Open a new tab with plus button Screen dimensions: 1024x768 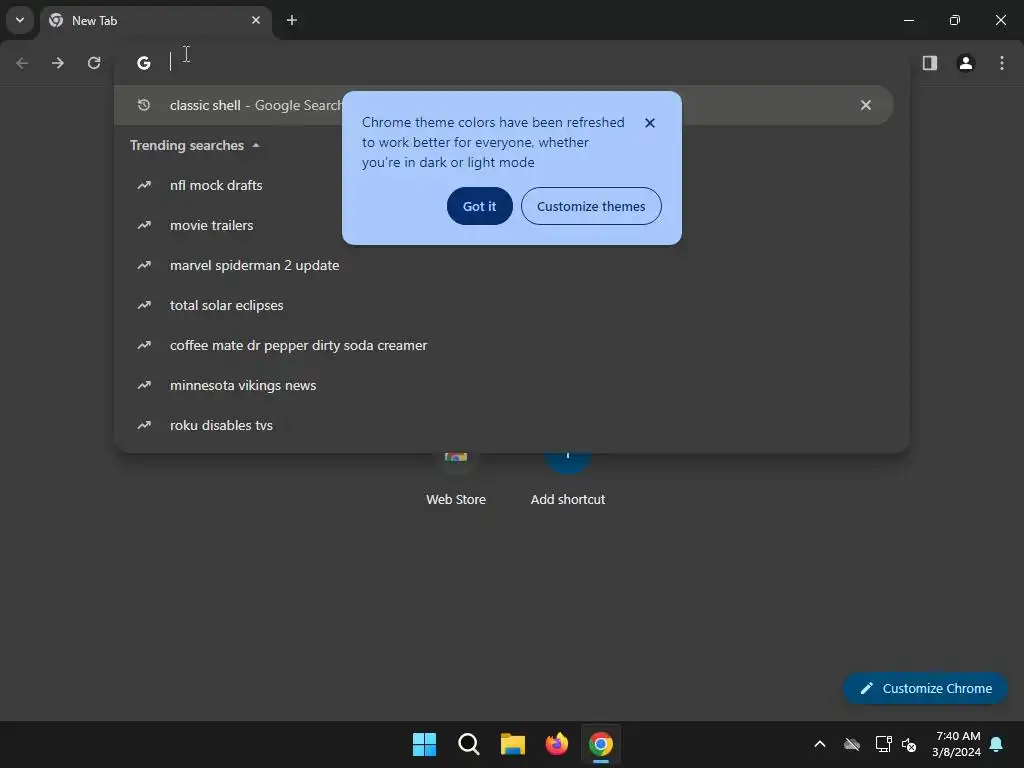(x=292, y=20)
